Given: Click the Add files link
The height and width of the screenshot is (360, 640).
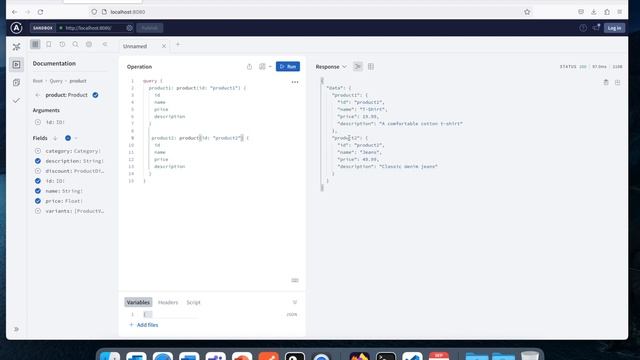Looking at the screenshot, I should 144,325.
